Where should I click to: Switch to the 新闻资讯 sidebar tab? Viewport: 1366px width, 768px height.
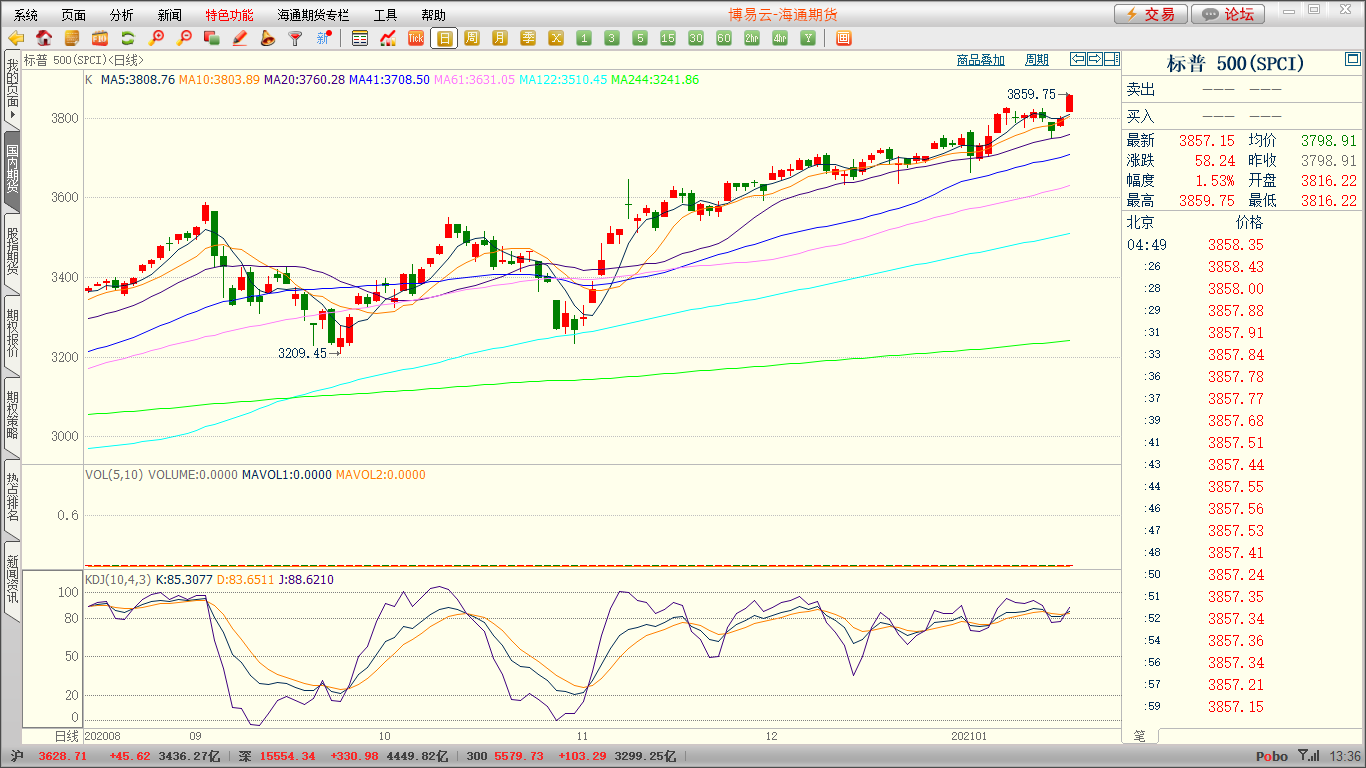tap(12, 579)
